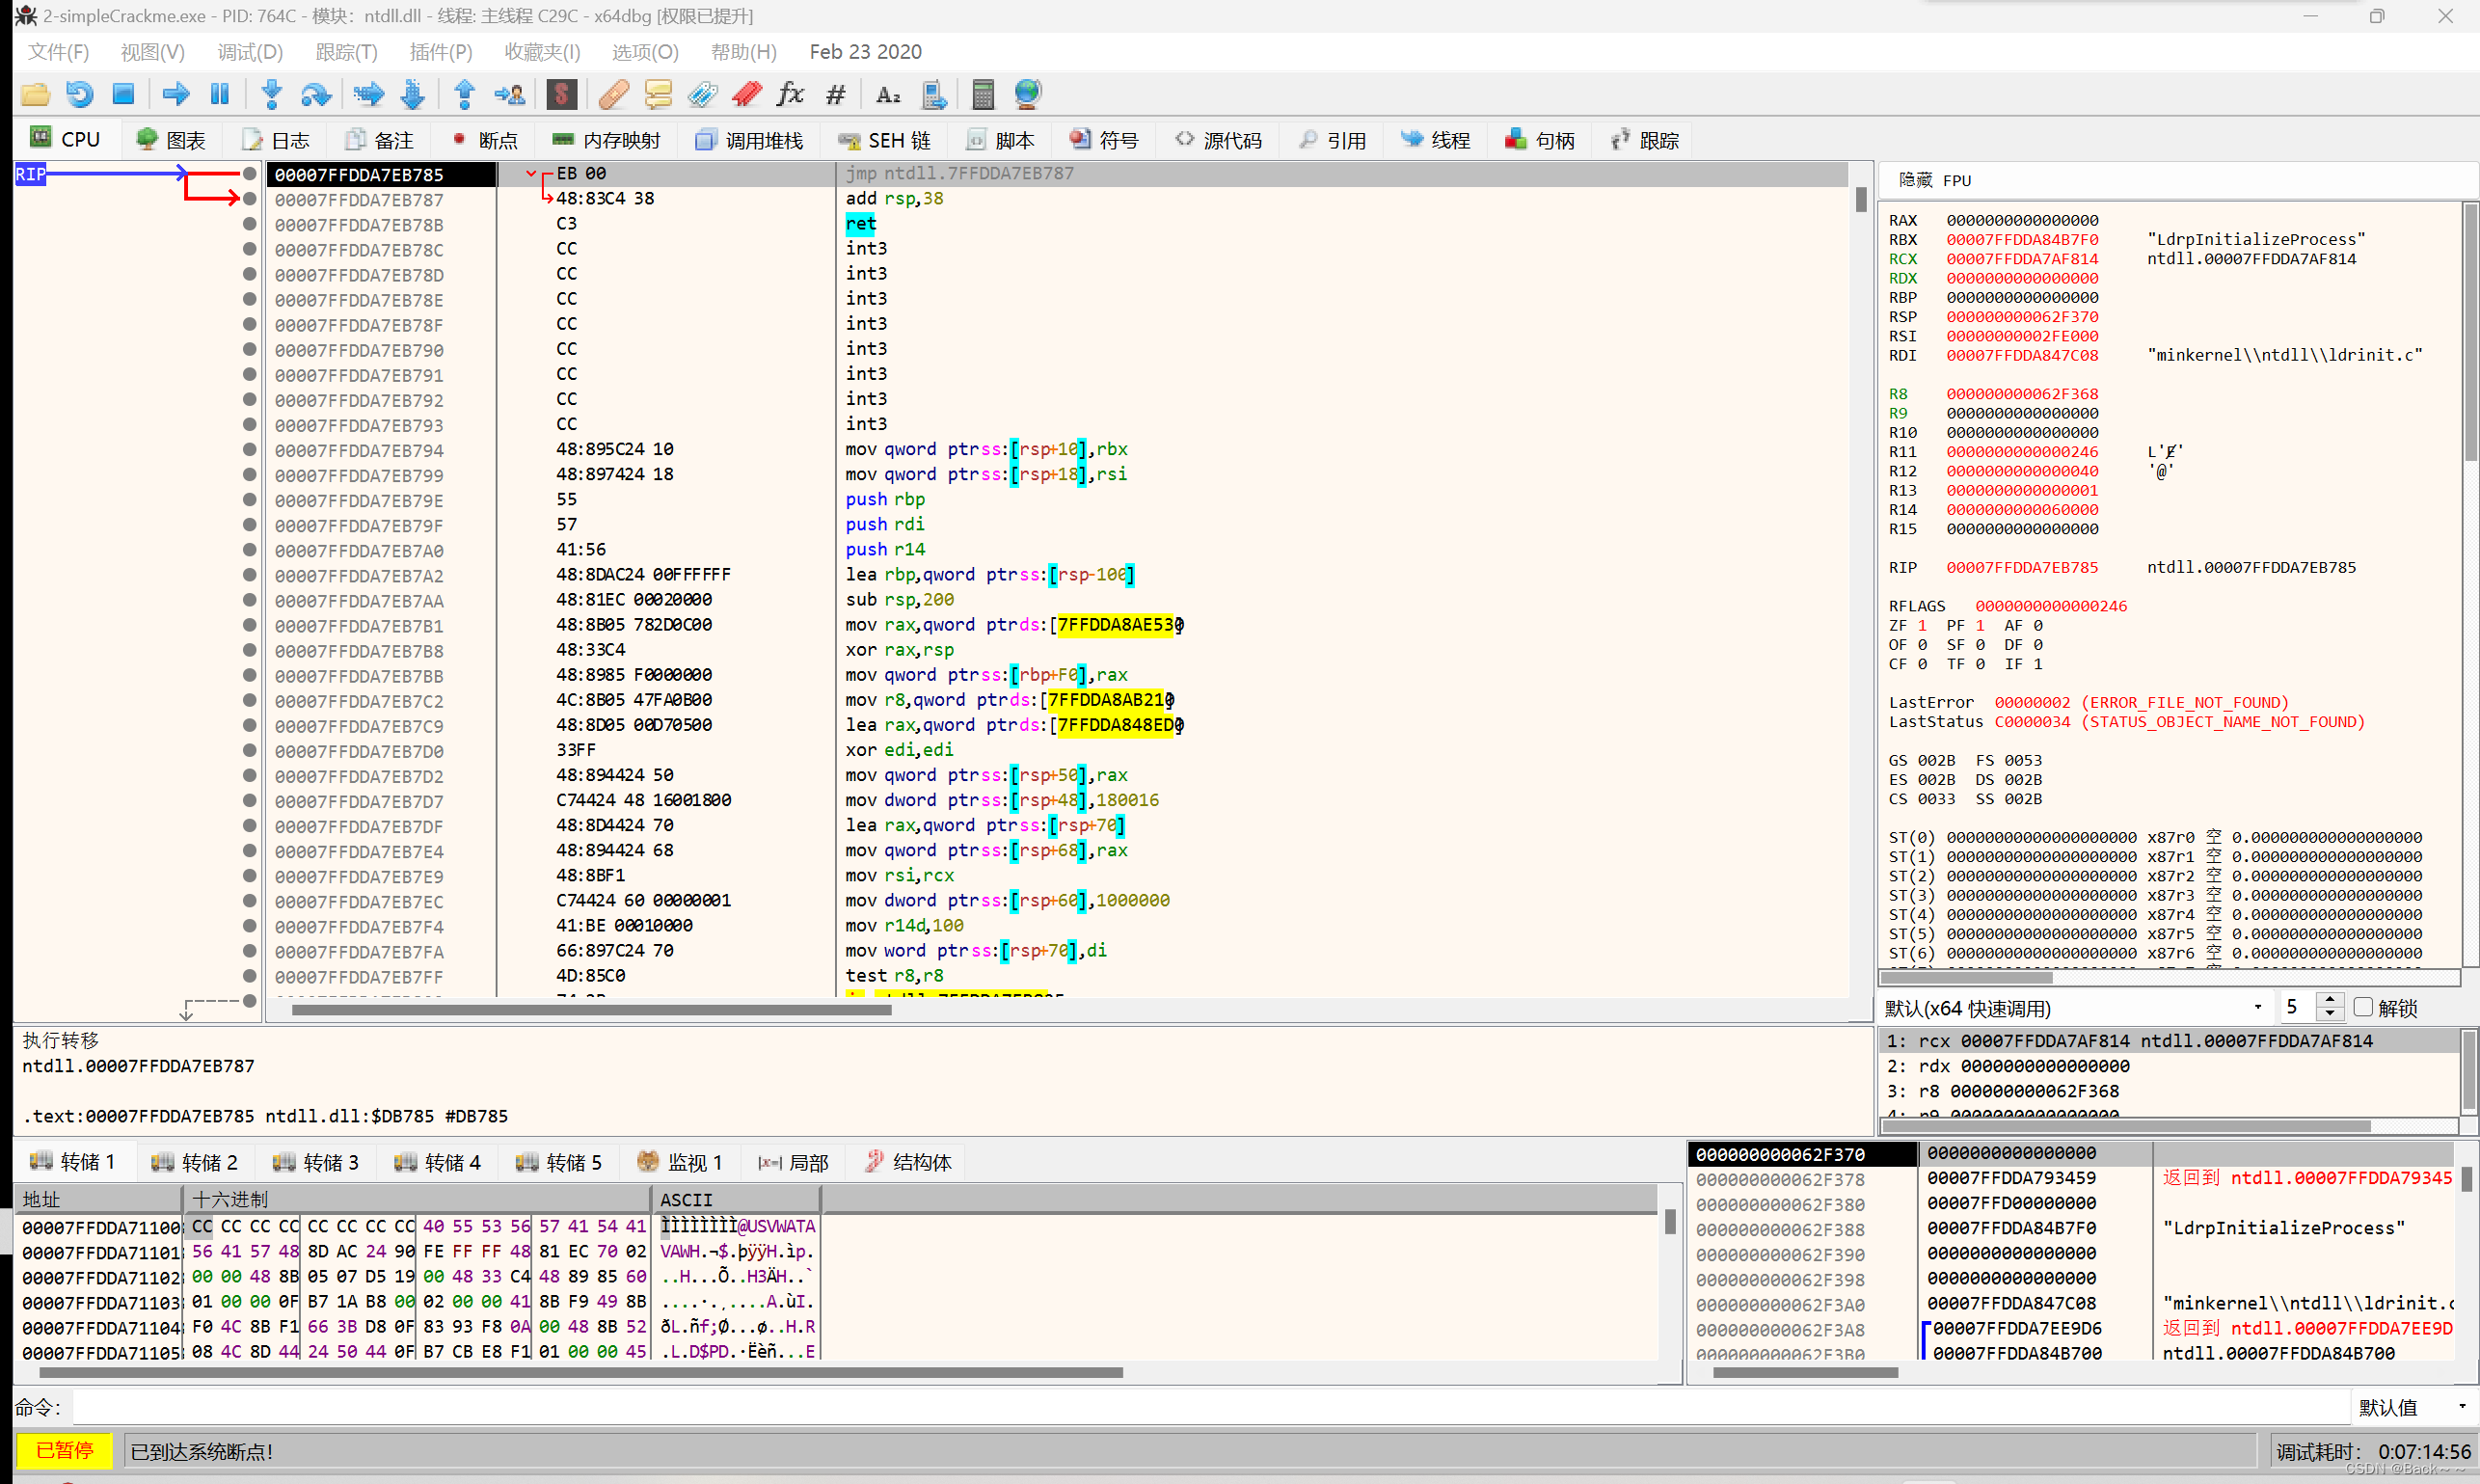The height and width of the screenshot is (1484, 2480).
Task: Click the step into icon
Action: (x=271, y=94)
